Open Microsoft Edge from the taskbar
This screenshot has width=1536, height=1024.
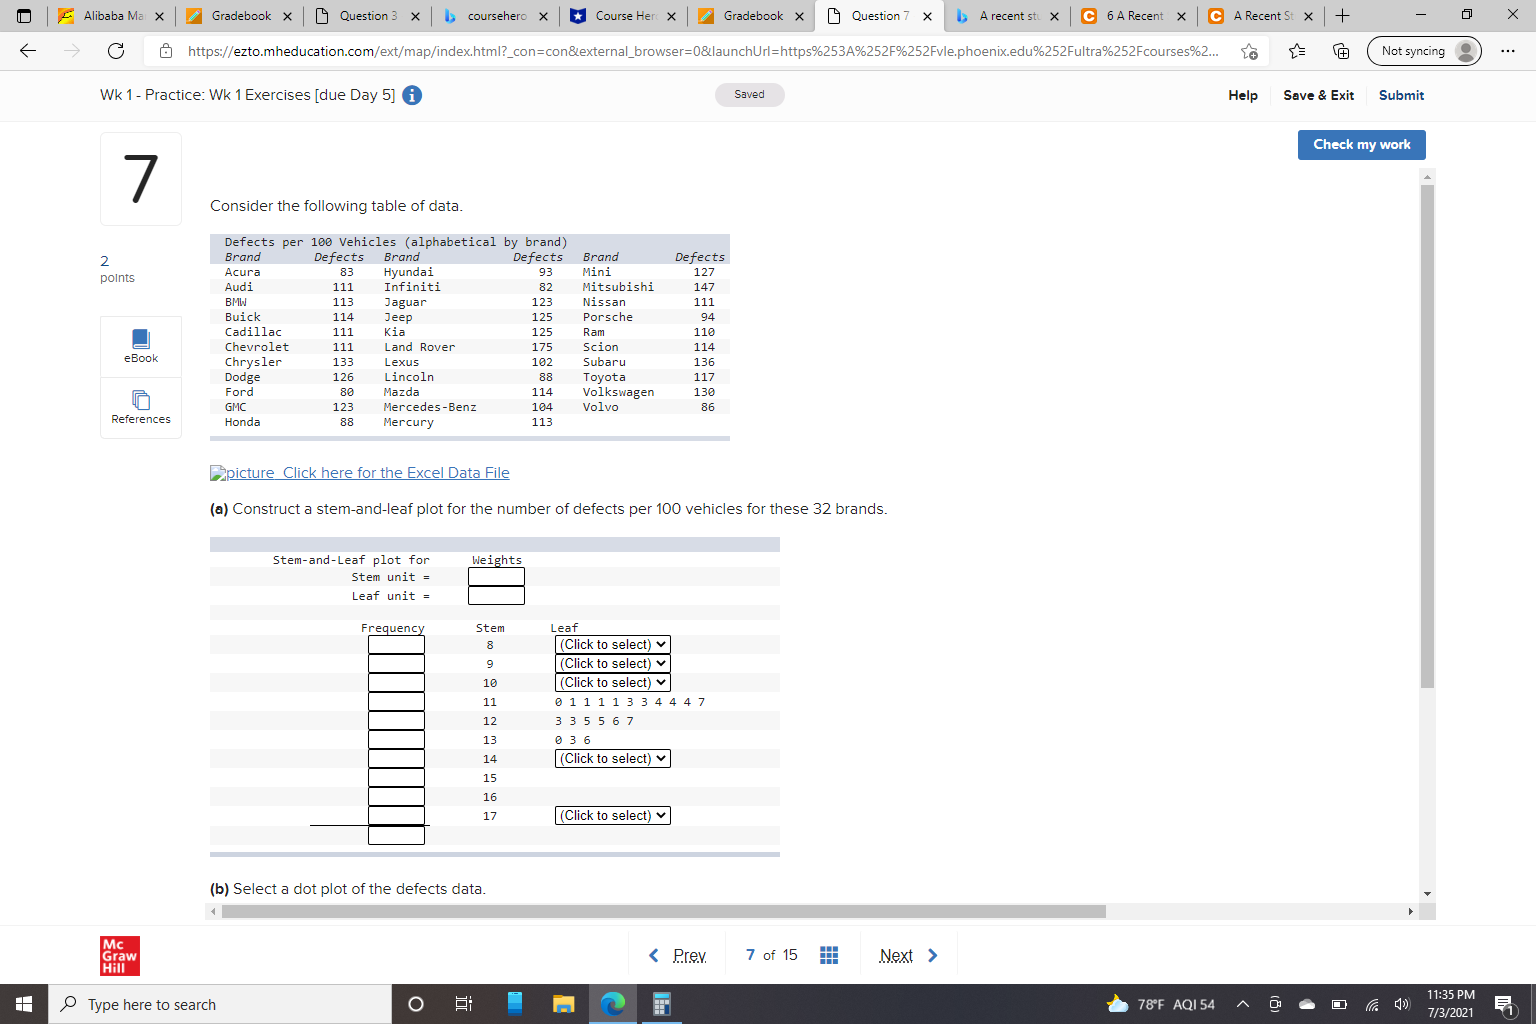tap(612, 1004)
